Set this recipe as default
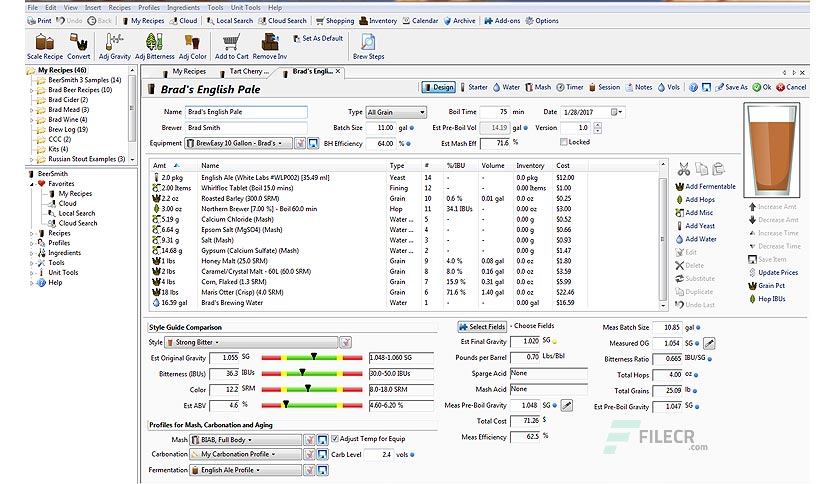 pyautogui.click(x=318, y=38)
